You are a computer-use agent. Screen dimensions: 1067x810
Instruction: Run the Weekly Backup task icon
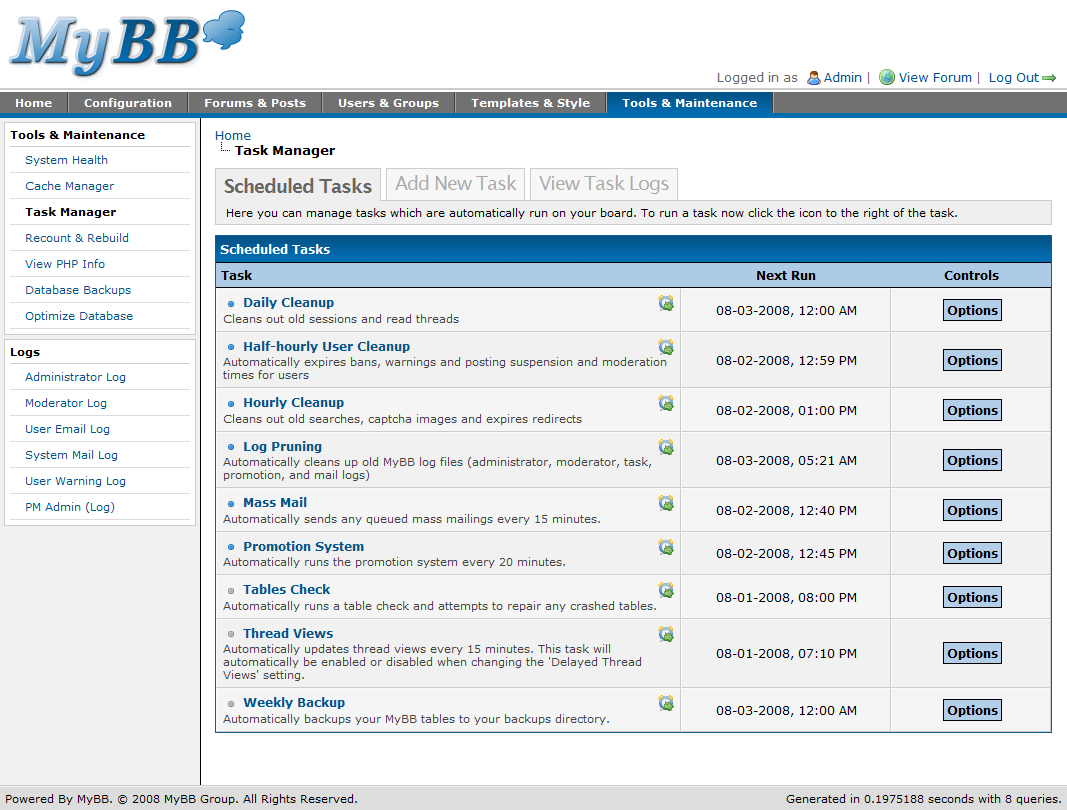click(666, 703)
